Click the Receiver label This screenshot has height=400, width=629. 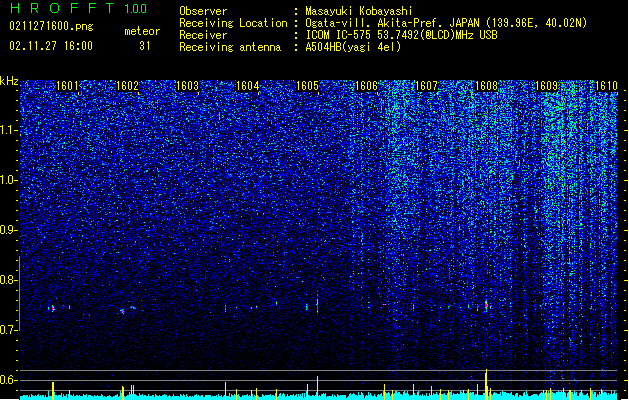tap(203, 35)
